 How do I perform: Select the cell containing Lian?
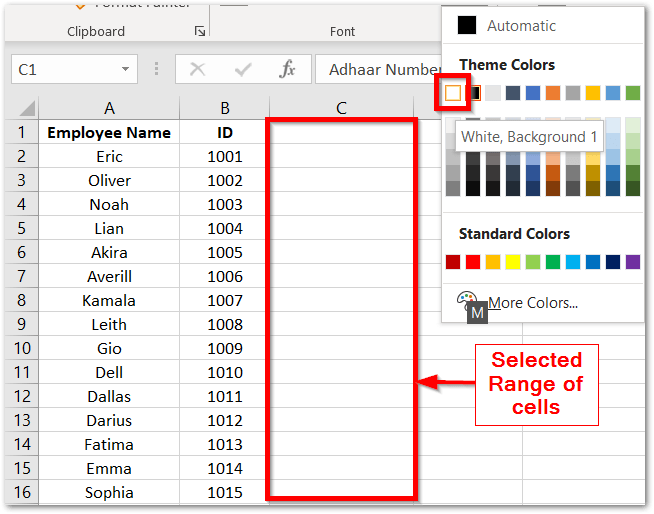109,228
